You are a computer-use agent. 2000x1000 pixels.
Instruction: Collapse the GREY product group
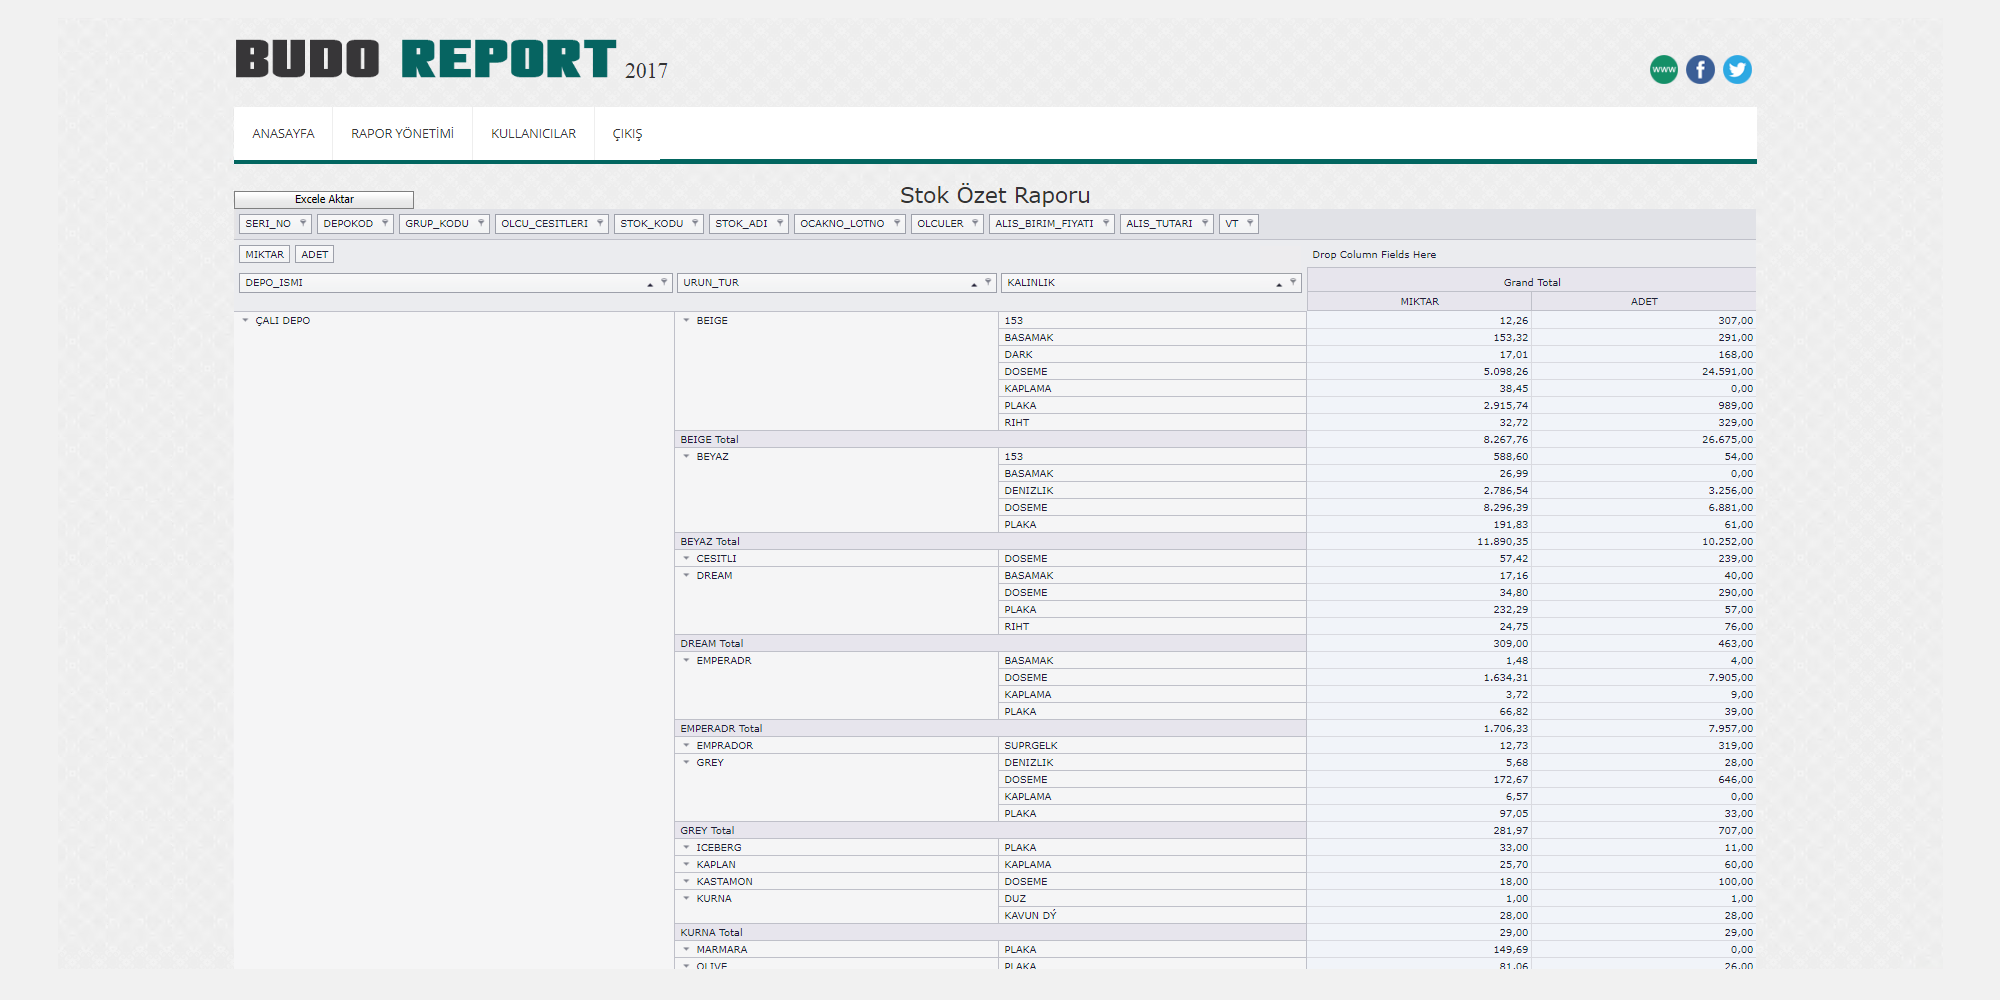(x=686, y=763)
